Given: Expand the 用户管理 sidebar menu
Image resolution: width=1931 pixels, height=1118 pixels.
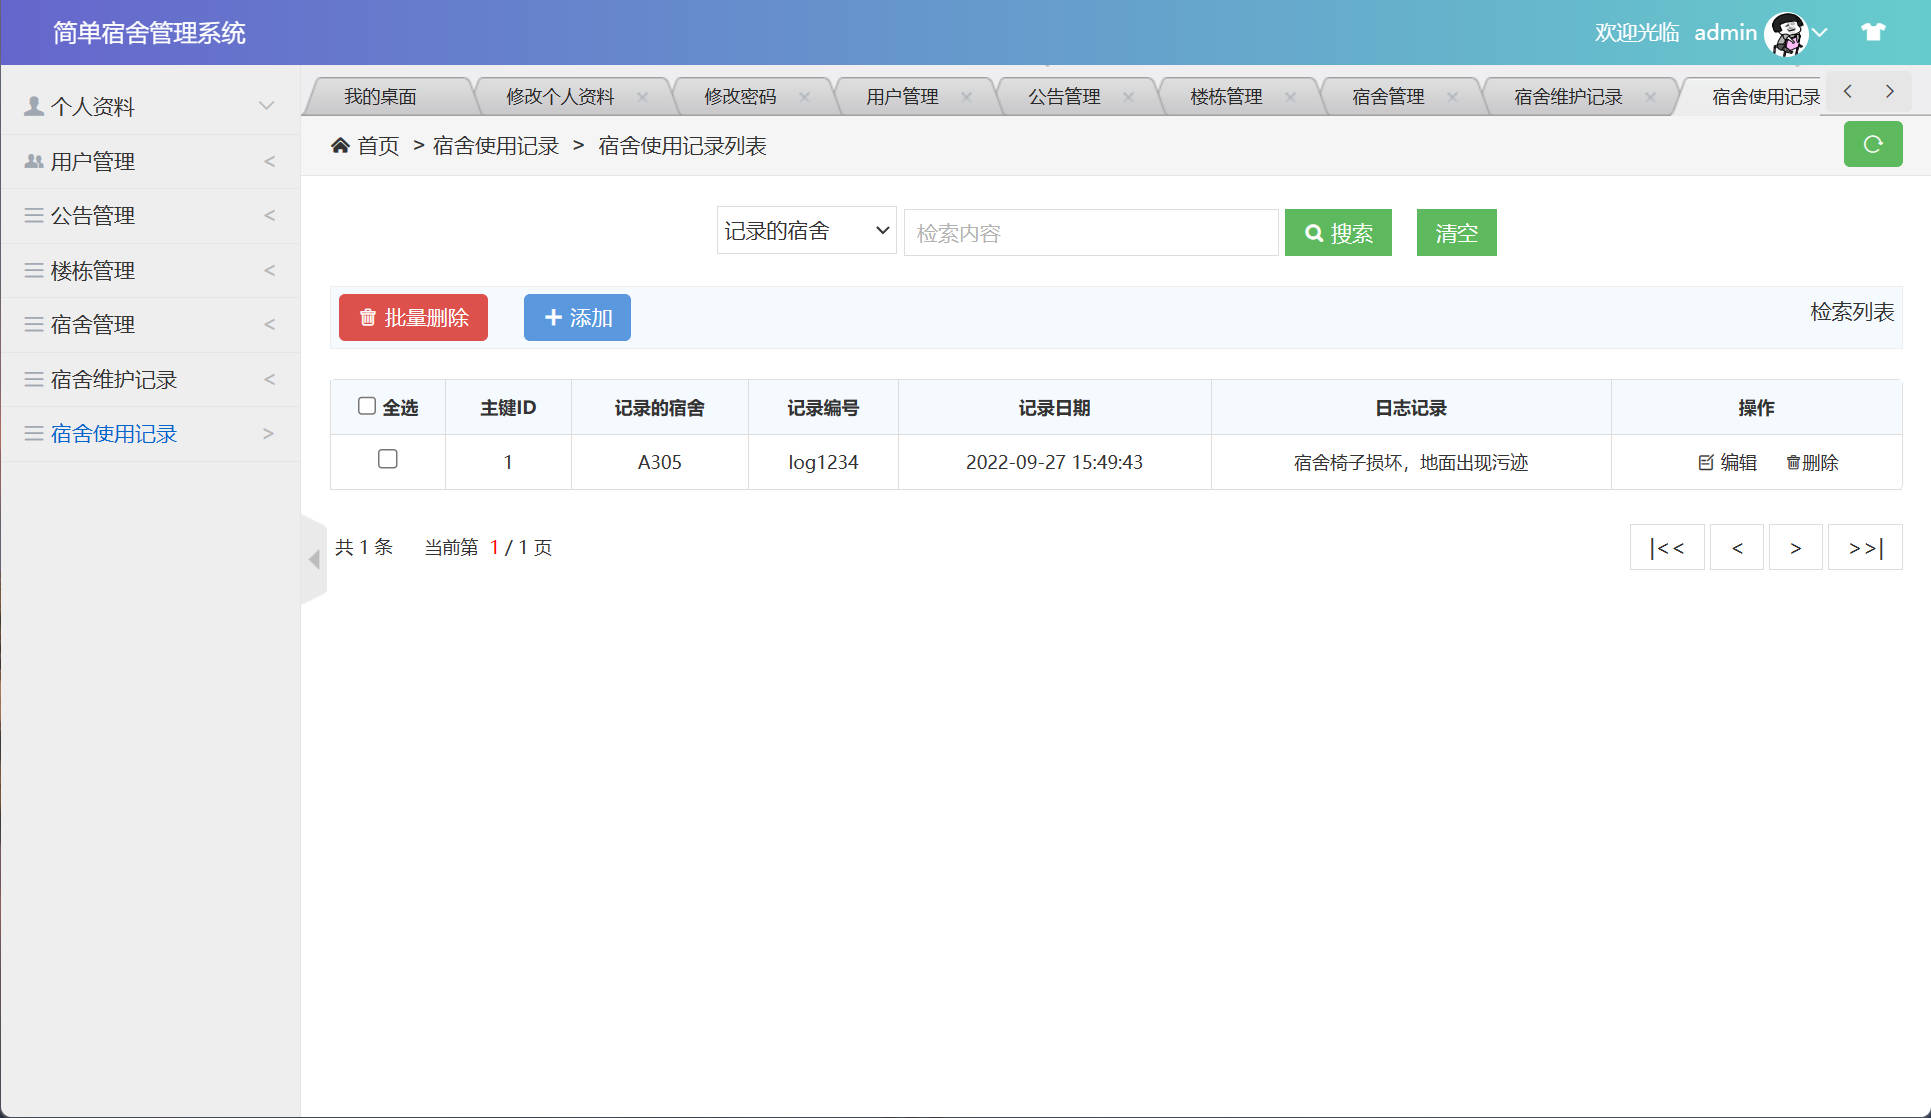Looking at the screenshot, I should pyautogui.click(x=92, y=161).
